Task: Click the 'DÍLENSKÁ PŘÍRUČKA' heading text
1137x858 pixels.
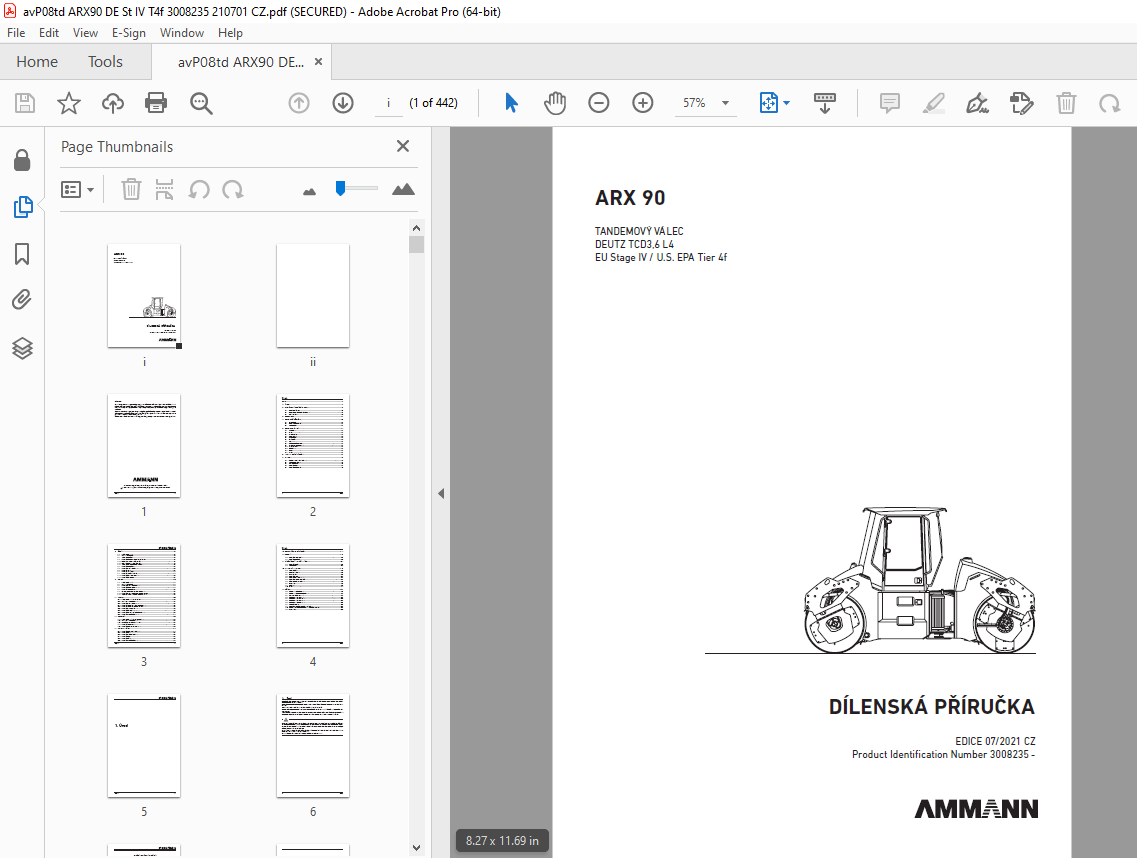Action: point(932,706)
